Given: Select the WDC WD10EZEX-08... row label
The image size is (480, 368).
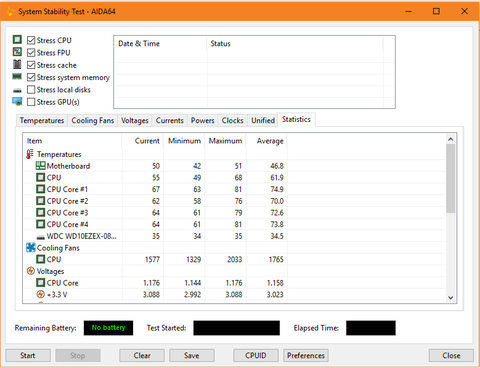Looking at the screenshot, I should [x=82, y=236].
